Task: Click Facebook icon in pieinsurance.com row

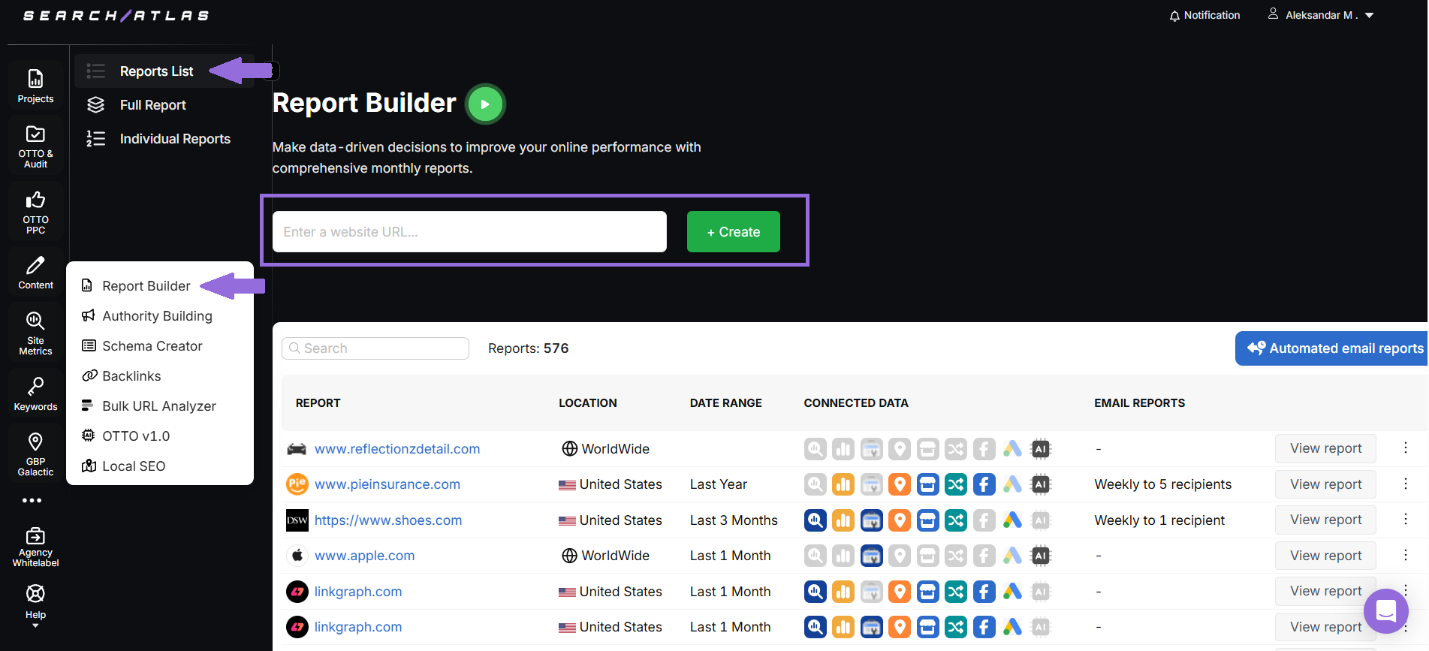Action: click(x=984, y=484)
